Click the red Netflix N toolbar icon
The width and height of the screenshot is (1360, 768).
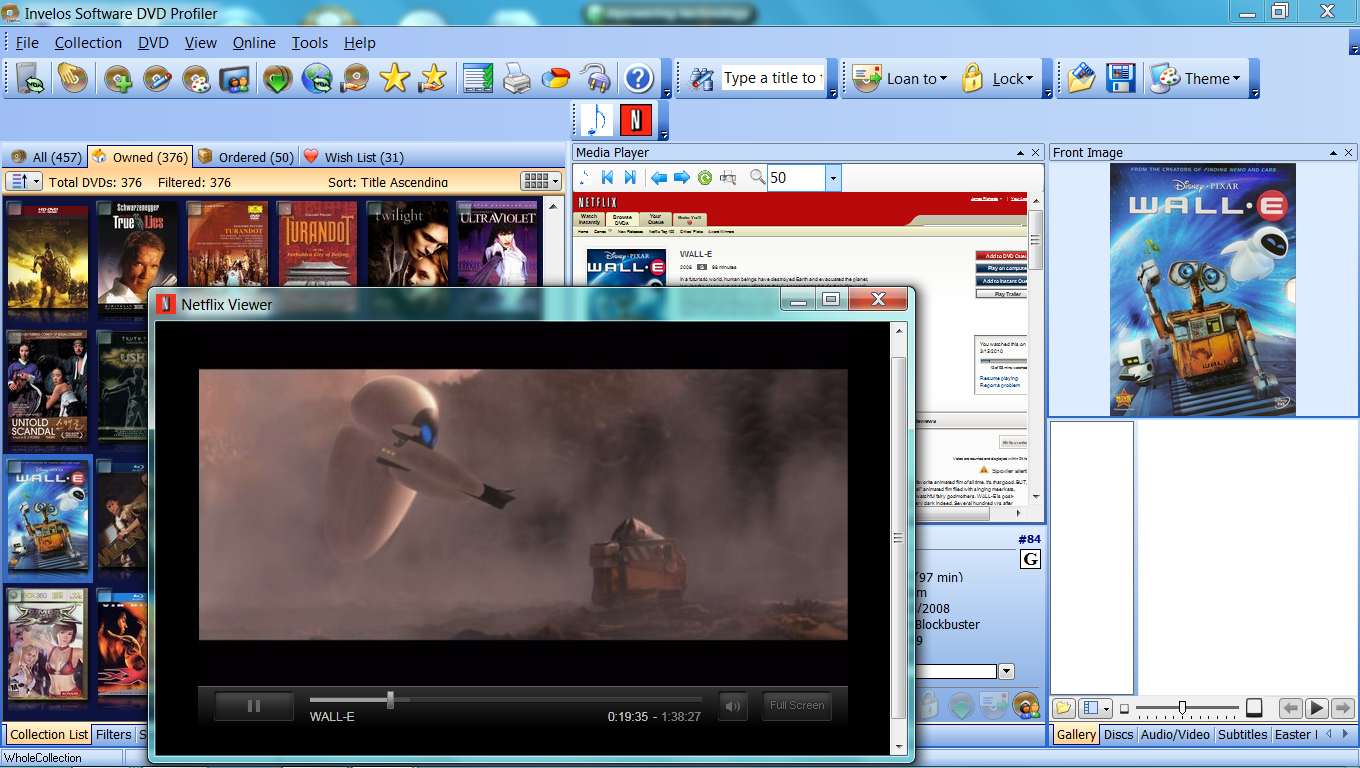635,120
